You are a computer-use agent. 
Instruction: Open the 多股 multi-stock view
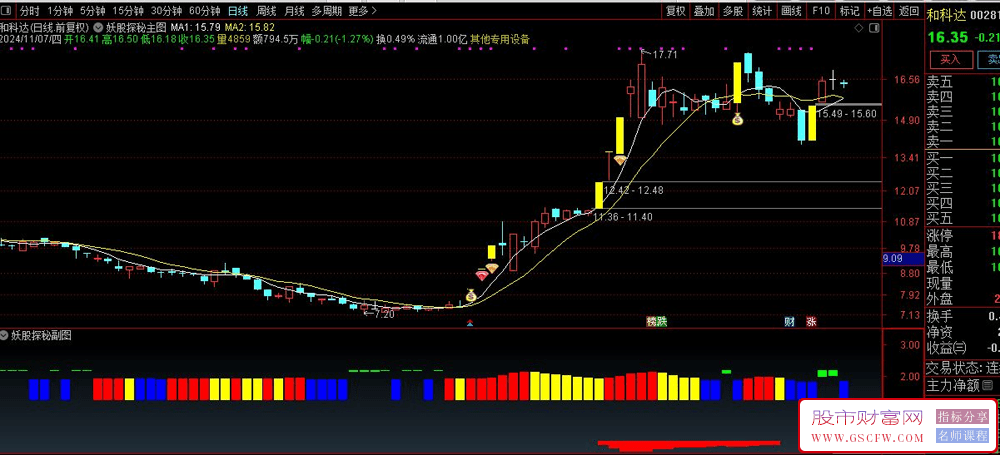(733, 10)
